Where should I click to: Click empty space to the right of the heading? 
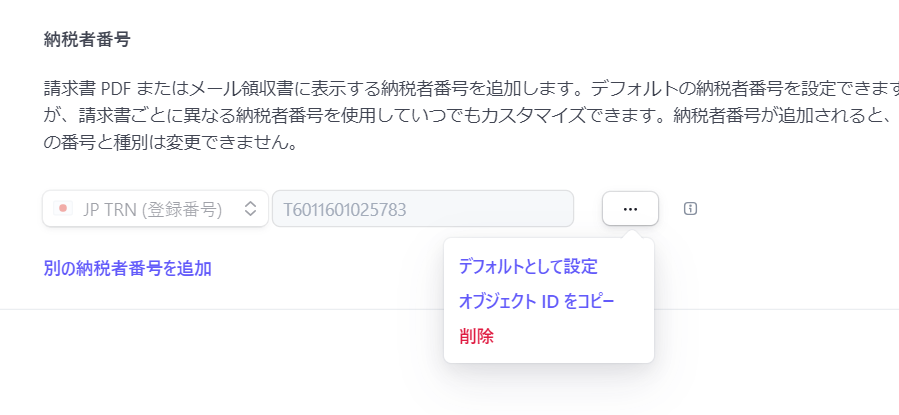500,40
